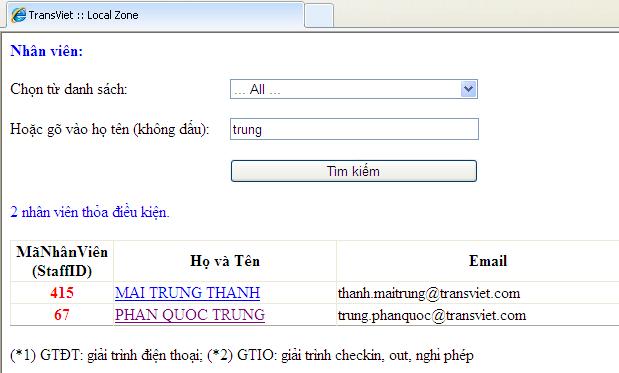Open the PHAN QUOC TRUNG link
This screenshot has width=619, height=373.
coord(190,315)
